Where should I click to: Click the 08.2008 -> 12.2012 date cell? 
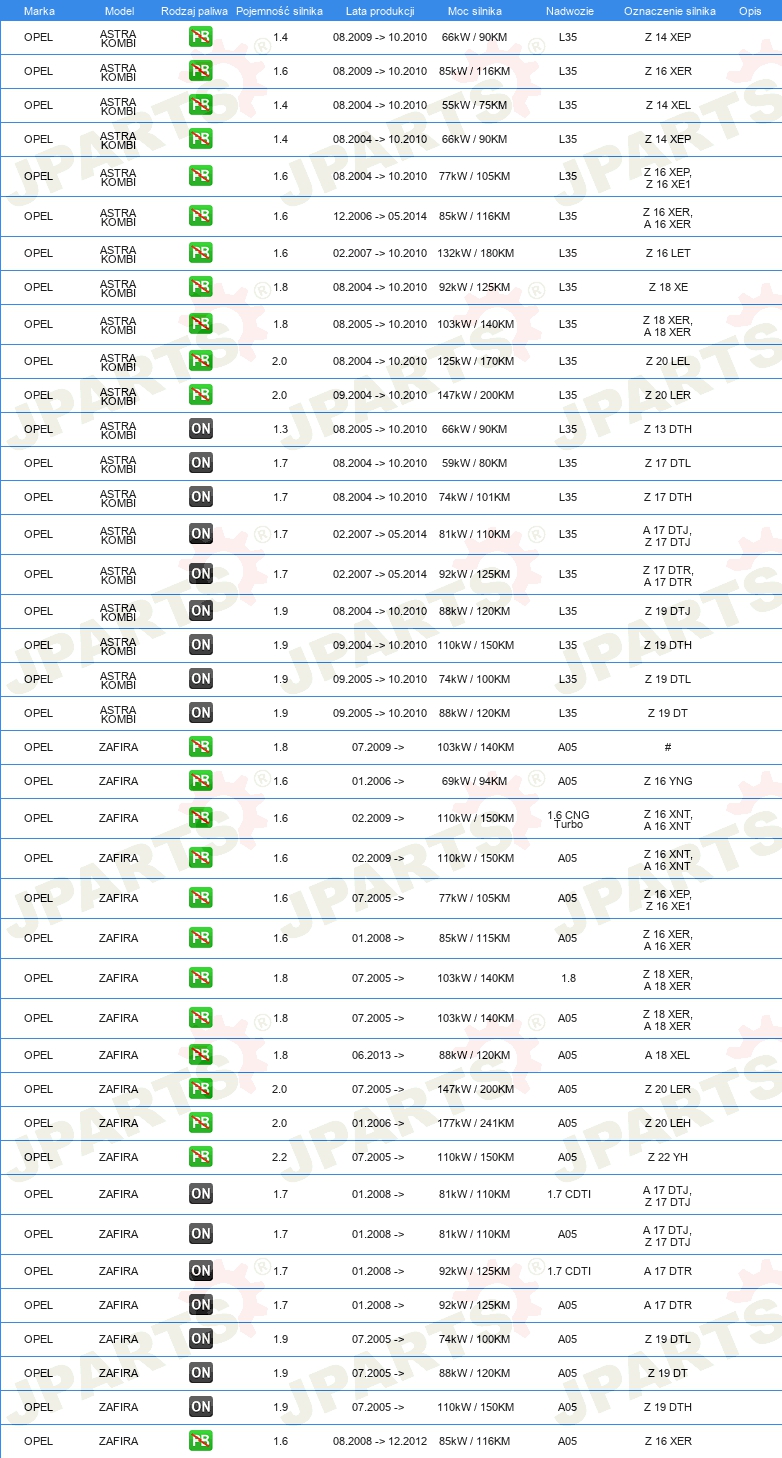[380, 1441]
